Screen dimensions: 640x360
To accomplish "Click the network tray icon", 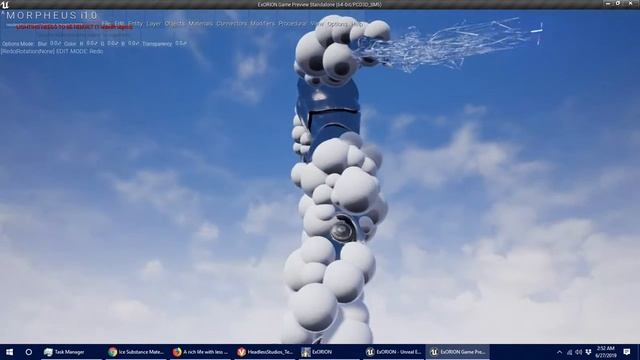I will [x=569, y=352].
